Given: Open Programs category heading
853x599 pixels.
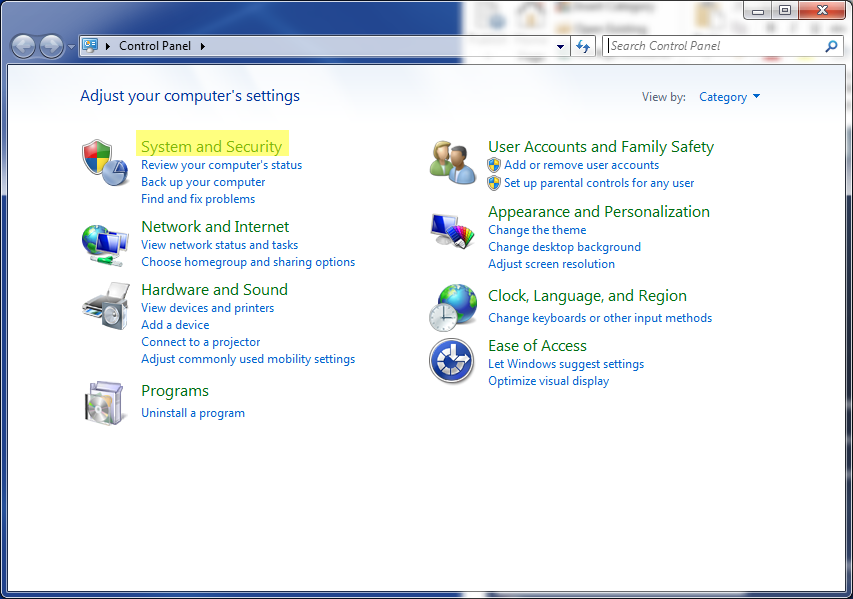Looking at the screenshot, I should coord(175,391).
